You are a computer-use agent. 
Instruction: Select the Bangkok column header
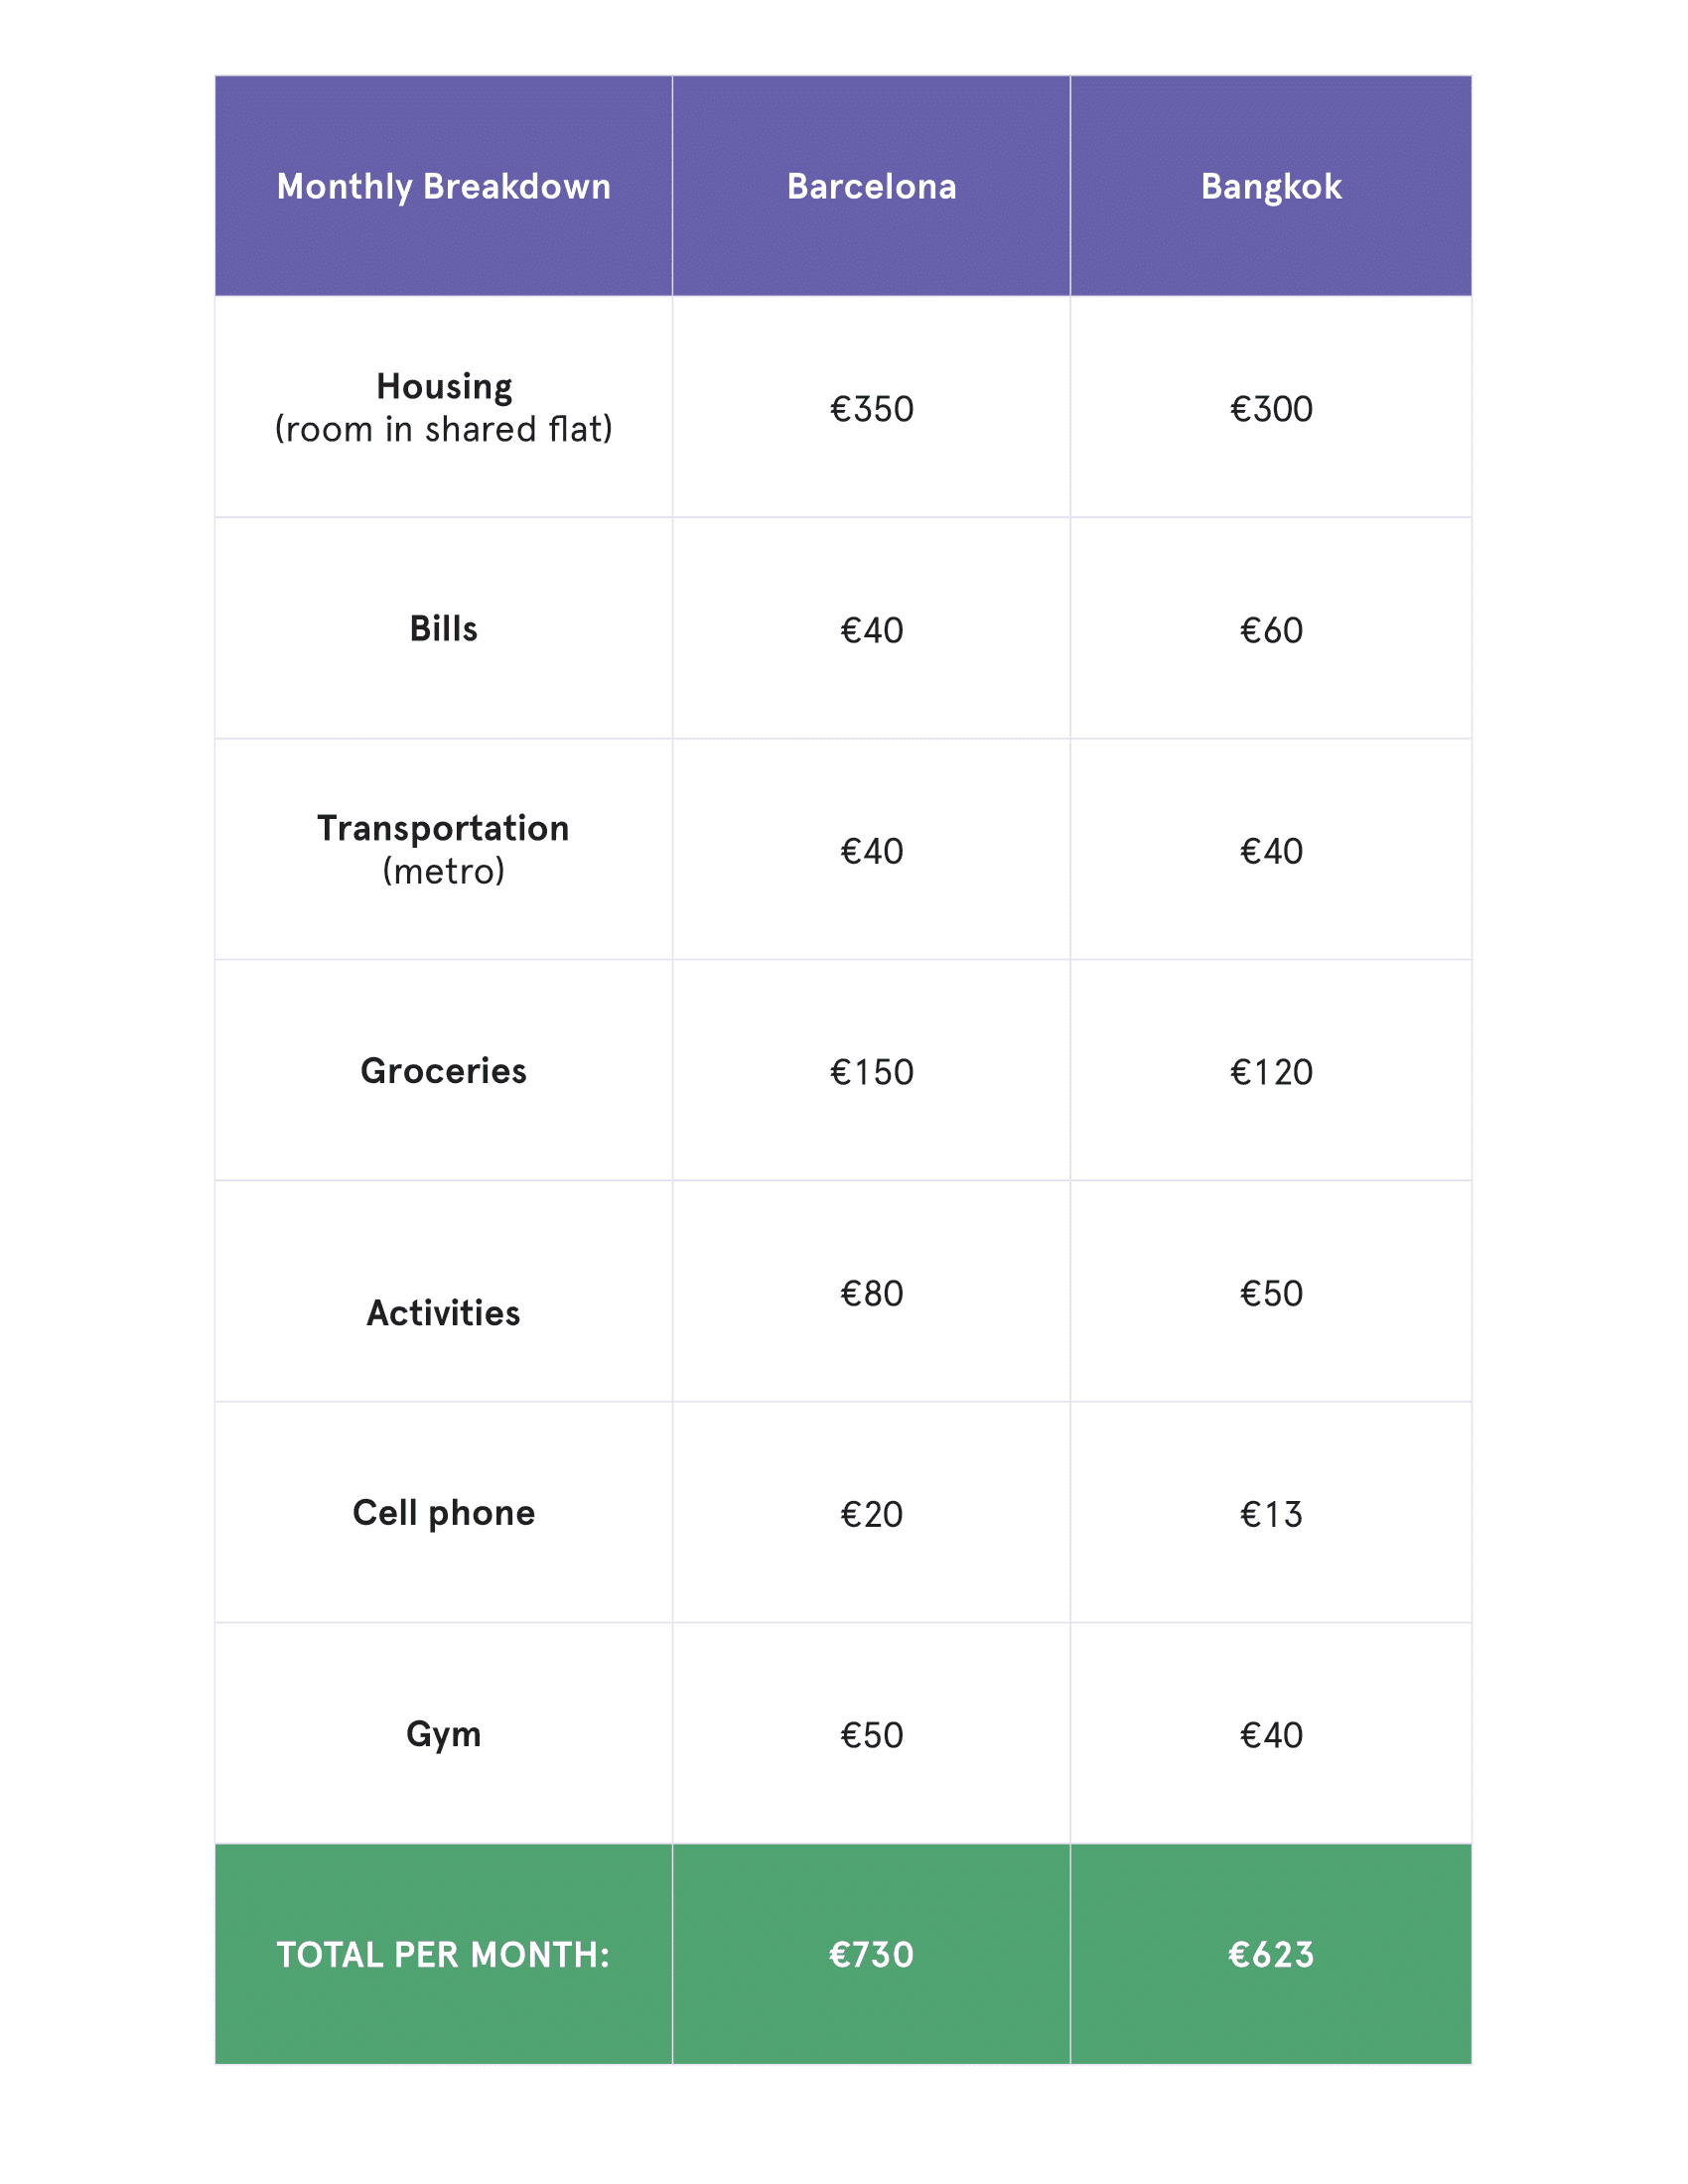[x=1270, y=187]
